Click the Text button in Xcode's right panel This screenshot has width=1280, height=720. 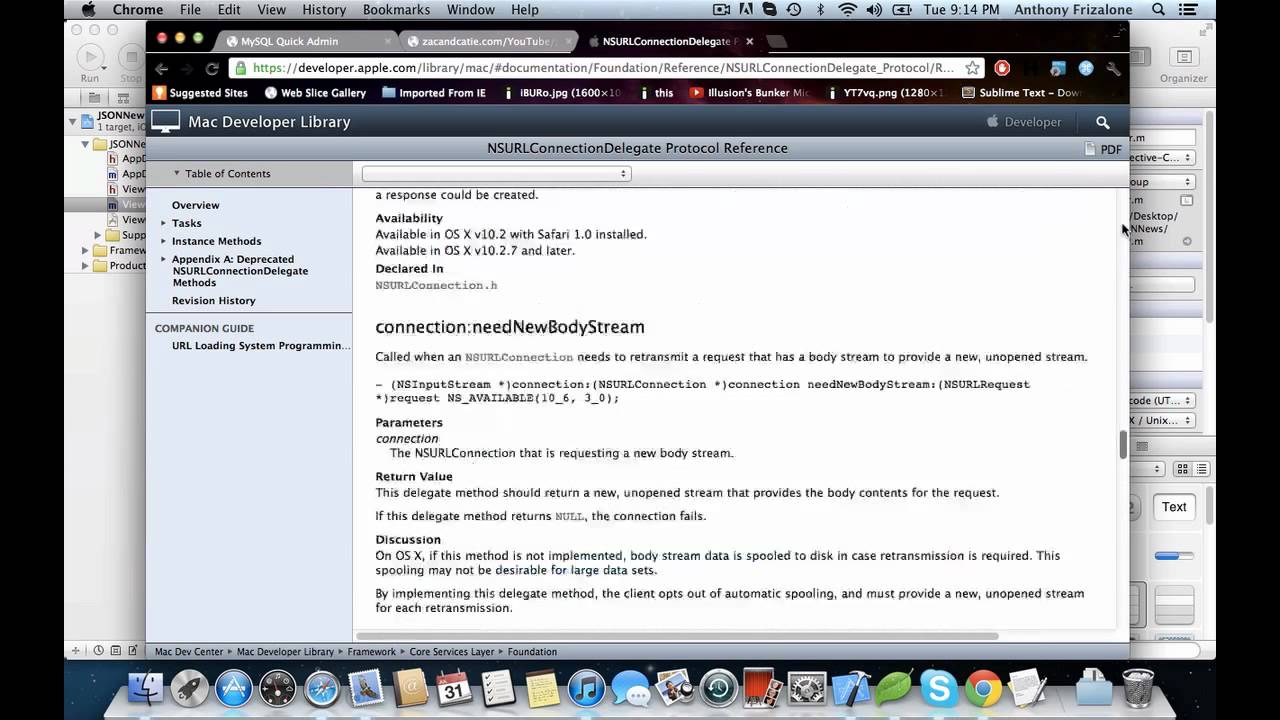[1174, 507]
